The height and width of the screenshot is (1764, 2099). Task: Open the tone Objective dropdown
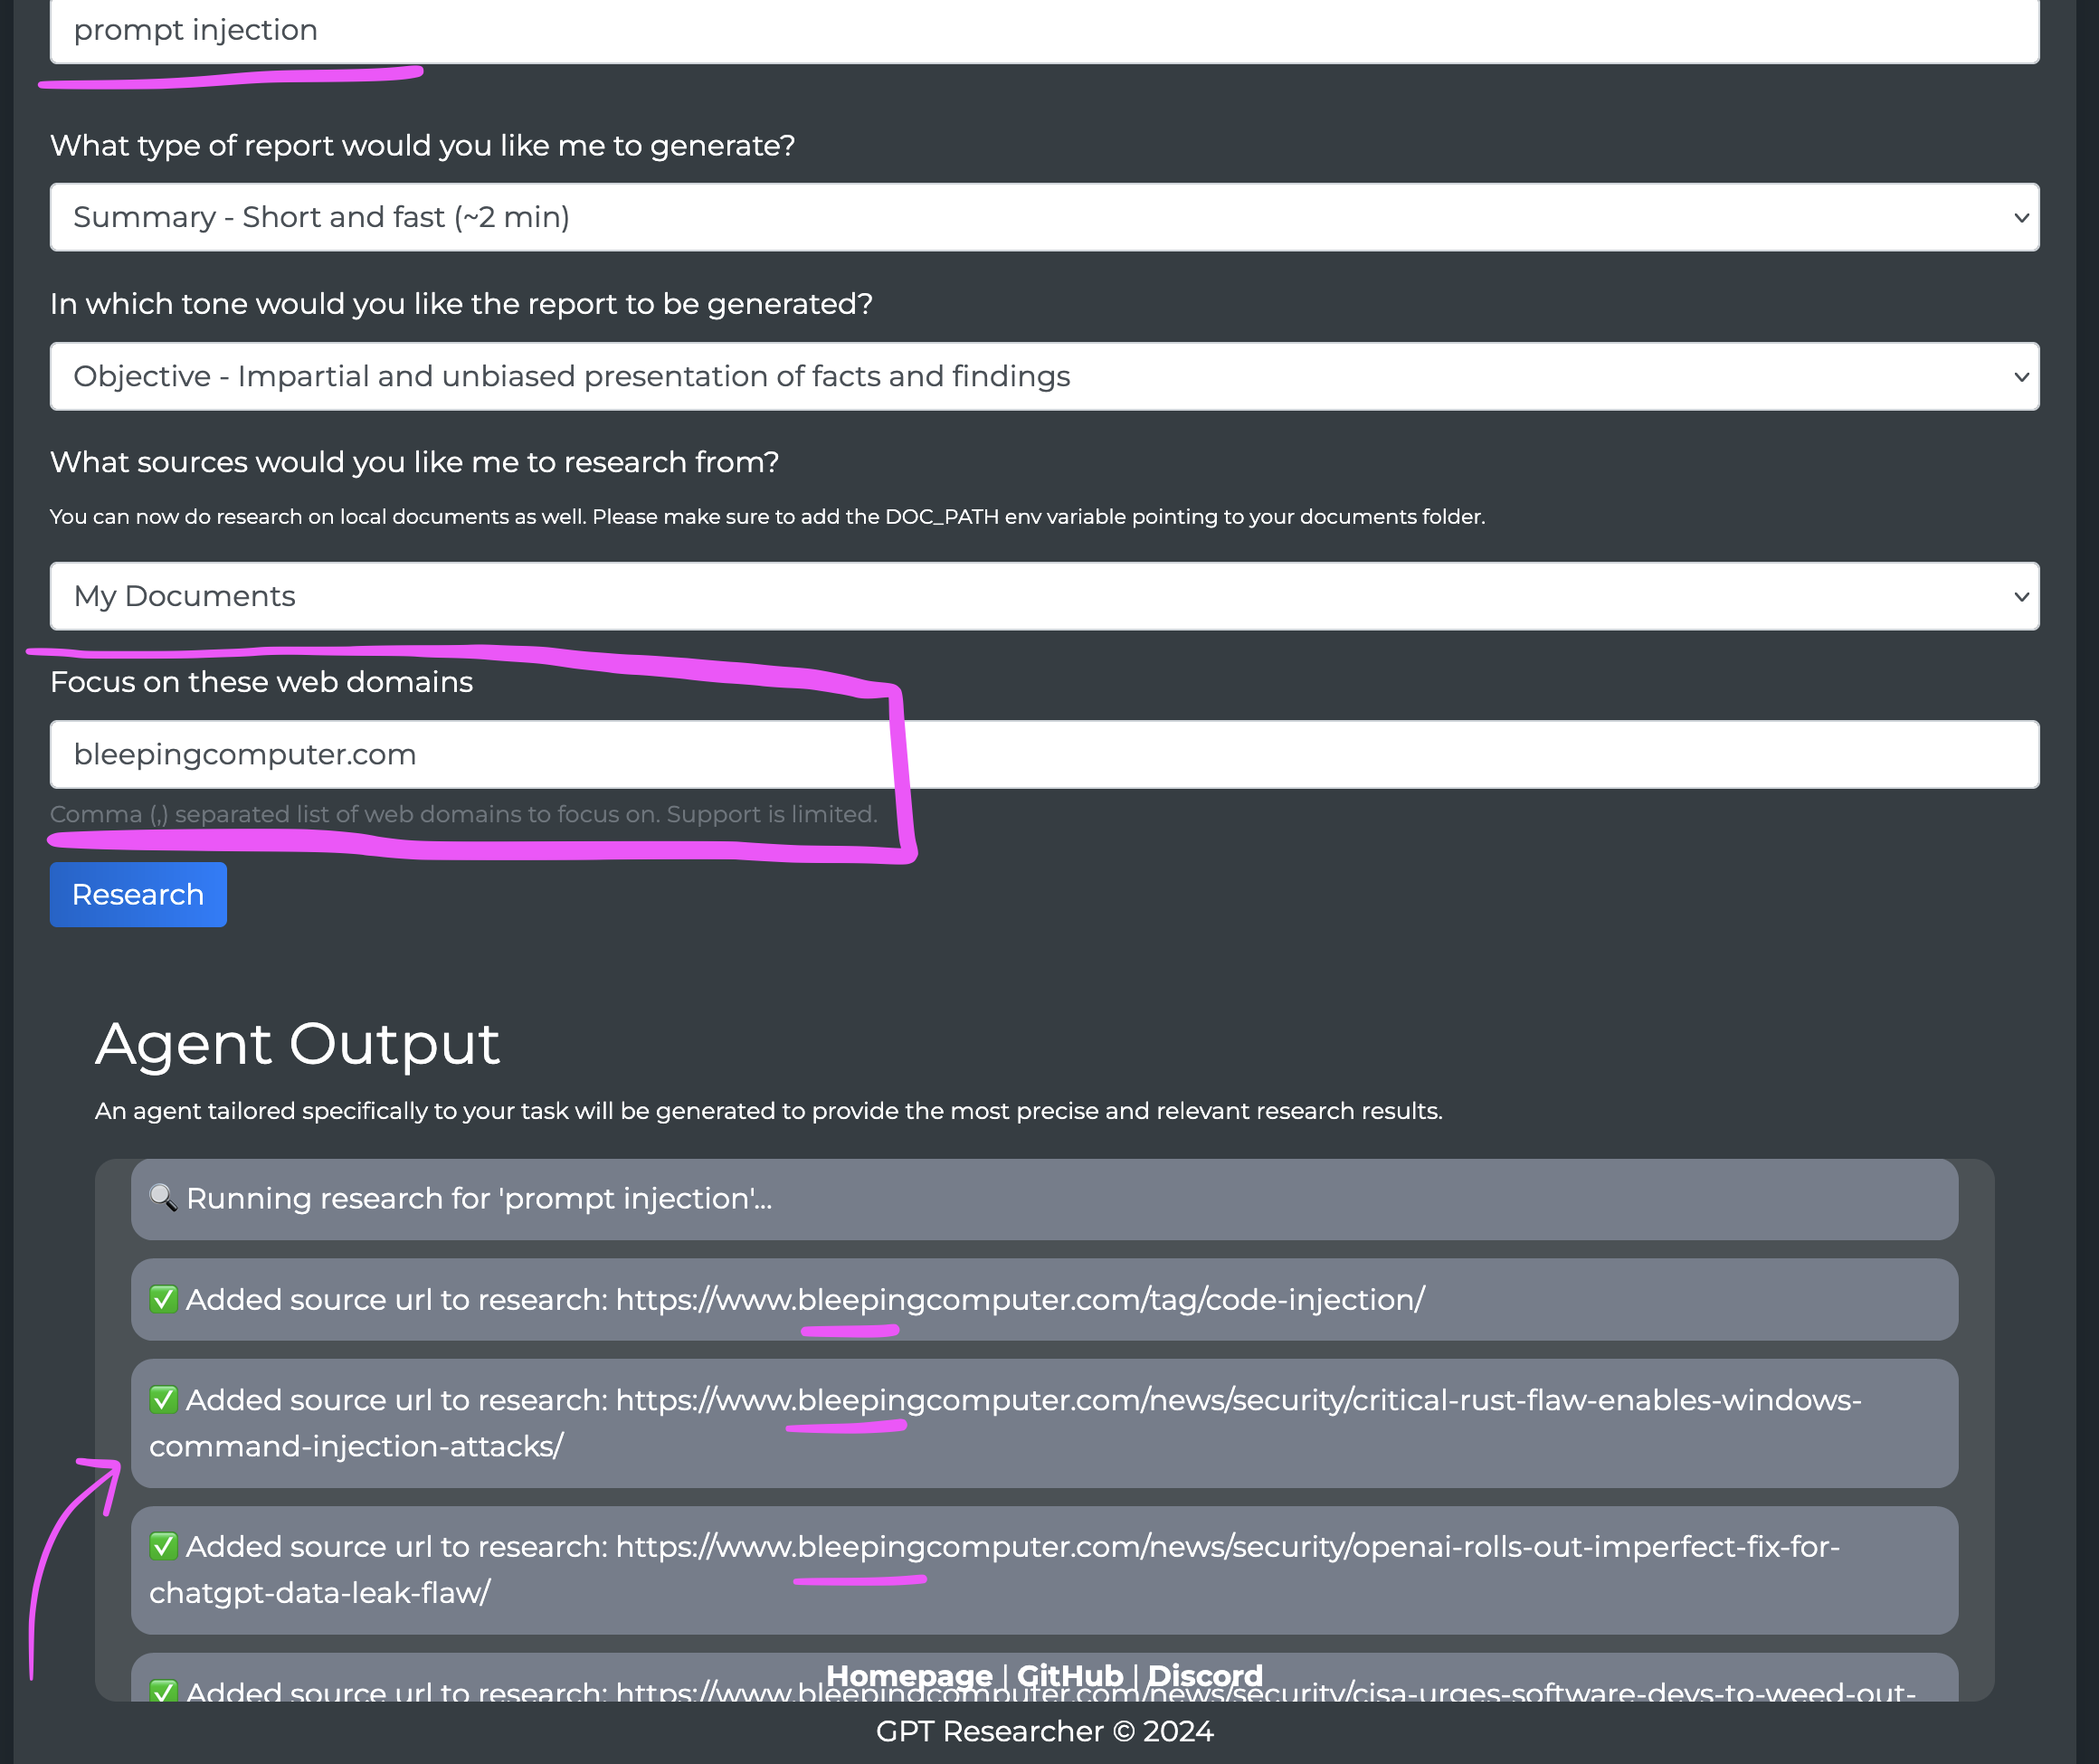[x=1044, y=376]
